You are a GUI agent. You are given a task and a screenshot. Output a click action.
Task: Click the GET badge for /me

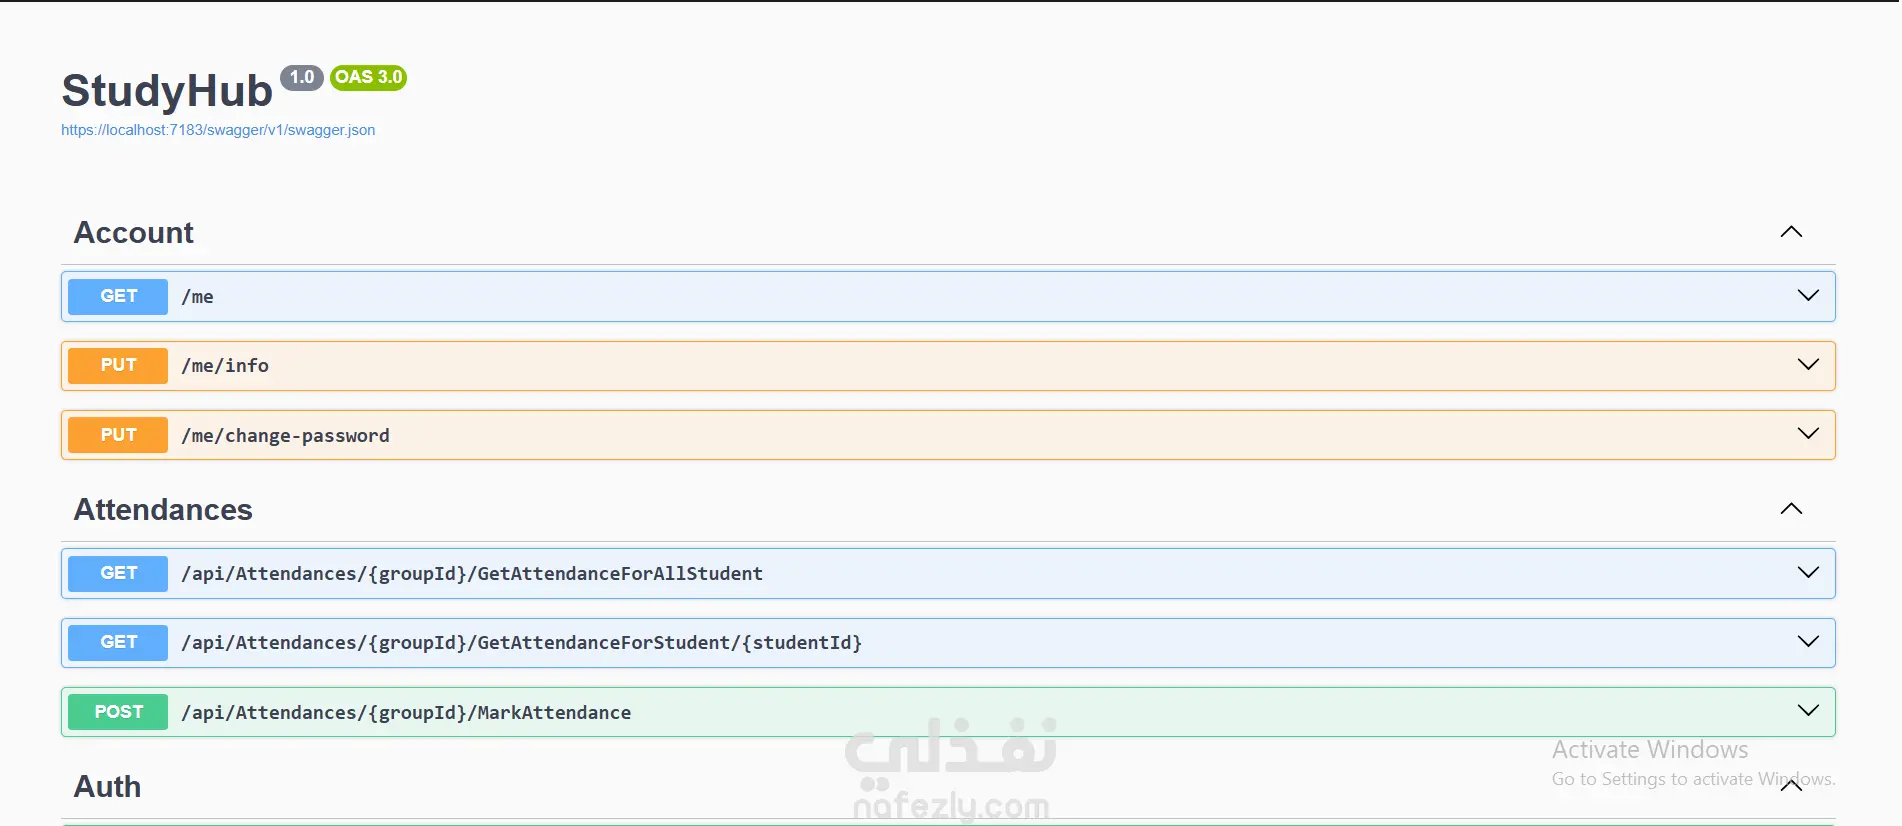(x=118, y=296)
